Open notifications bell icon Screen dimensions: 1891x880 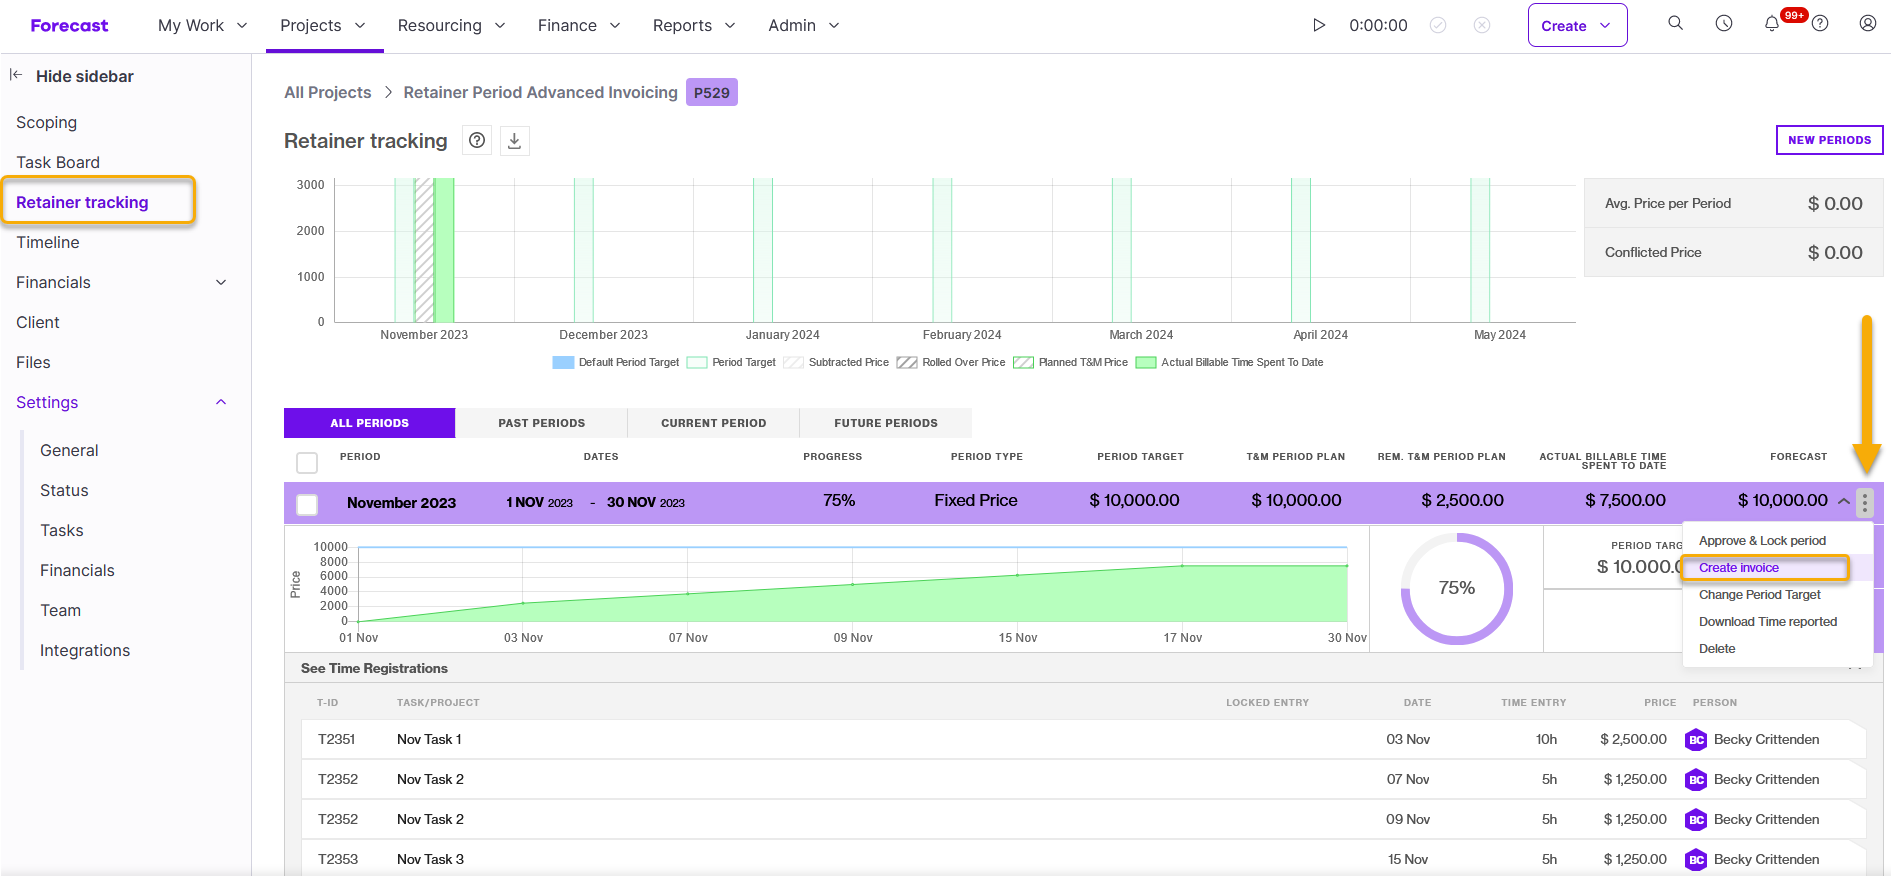tap(1772, 23)
